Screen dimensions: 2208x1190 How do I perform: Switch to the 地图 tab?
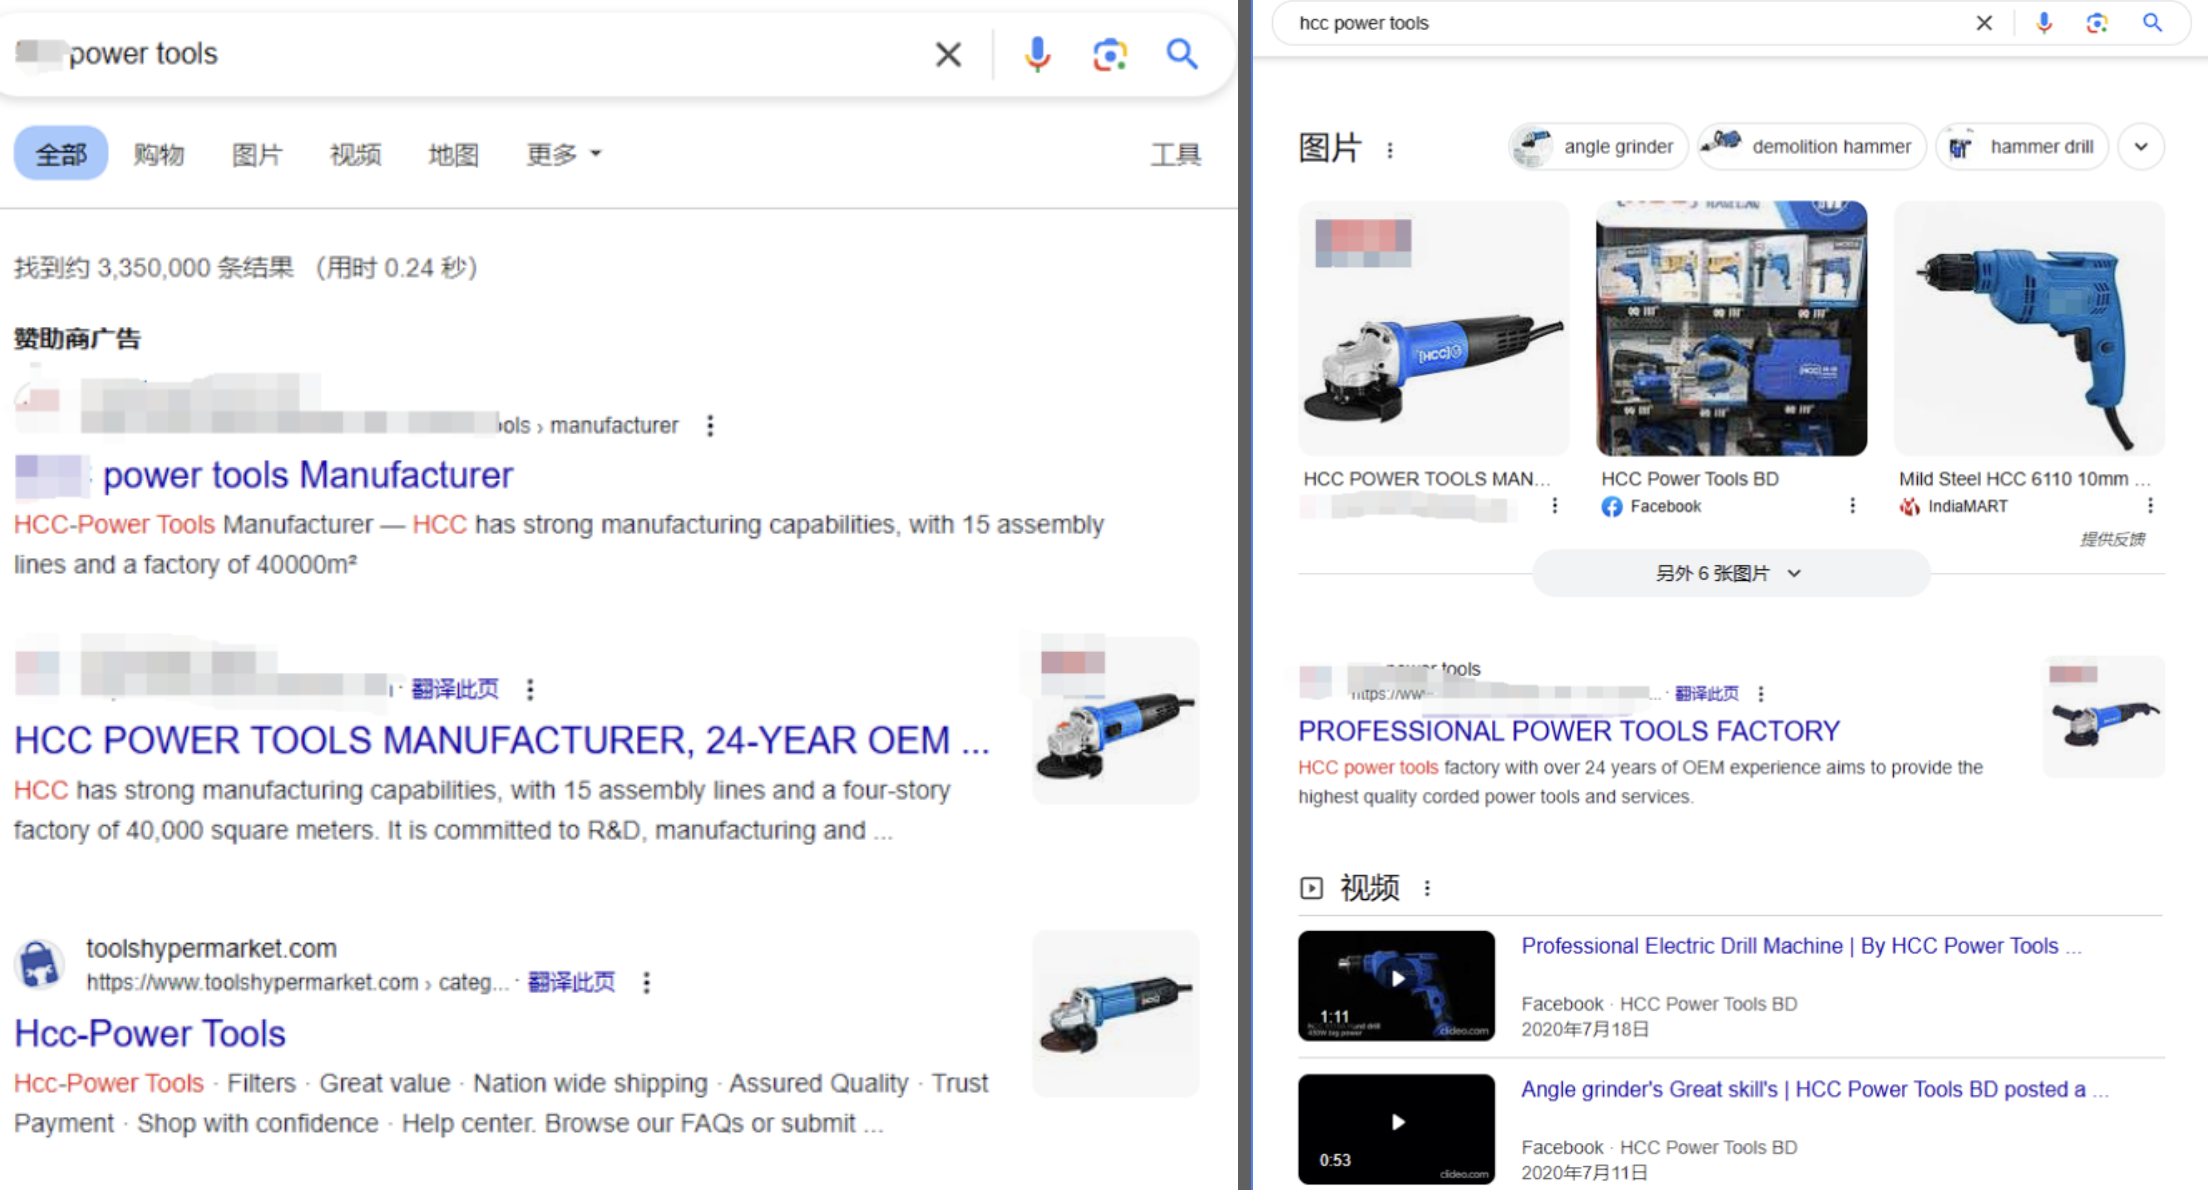[453, 154]
